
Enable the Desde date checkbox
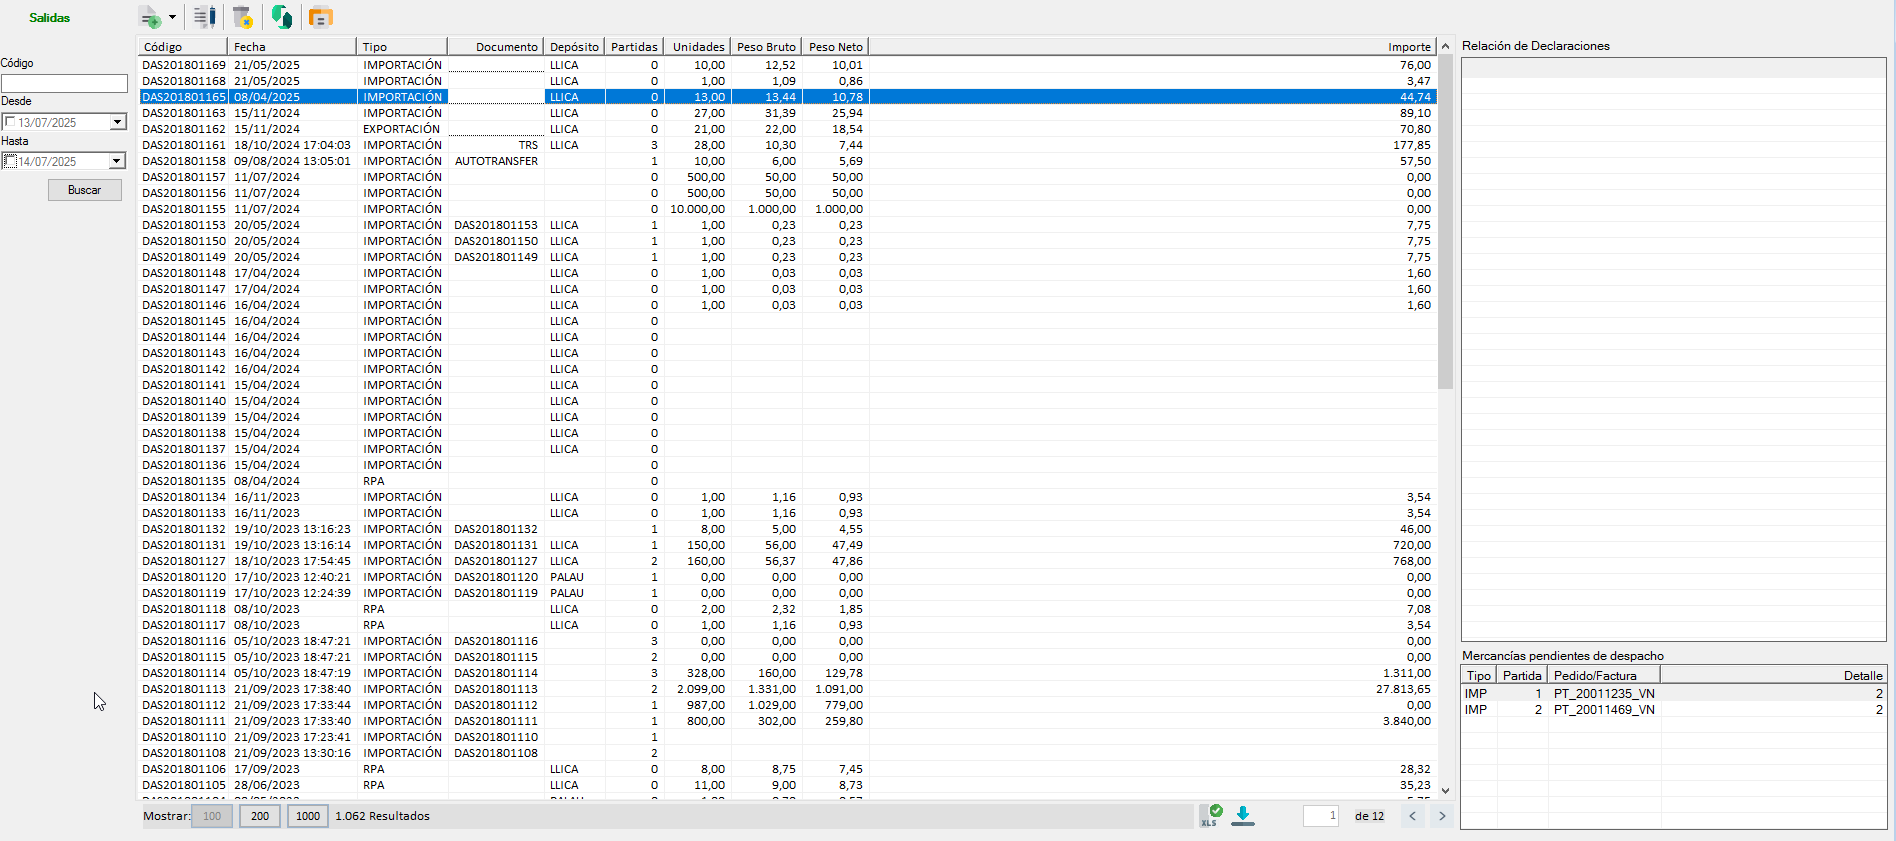point(10,122)
